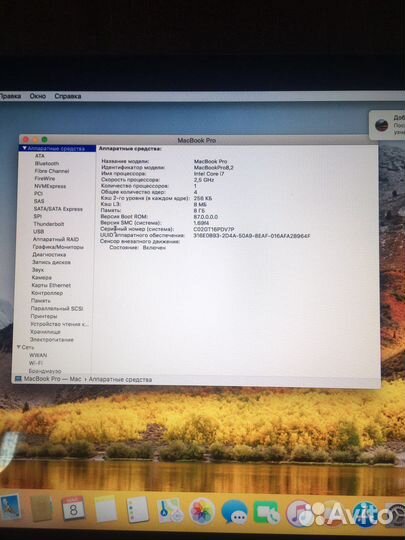The height and width of the screenshot is (540, 405).
Task: Open the Правка menu
Action: (10, 96)
